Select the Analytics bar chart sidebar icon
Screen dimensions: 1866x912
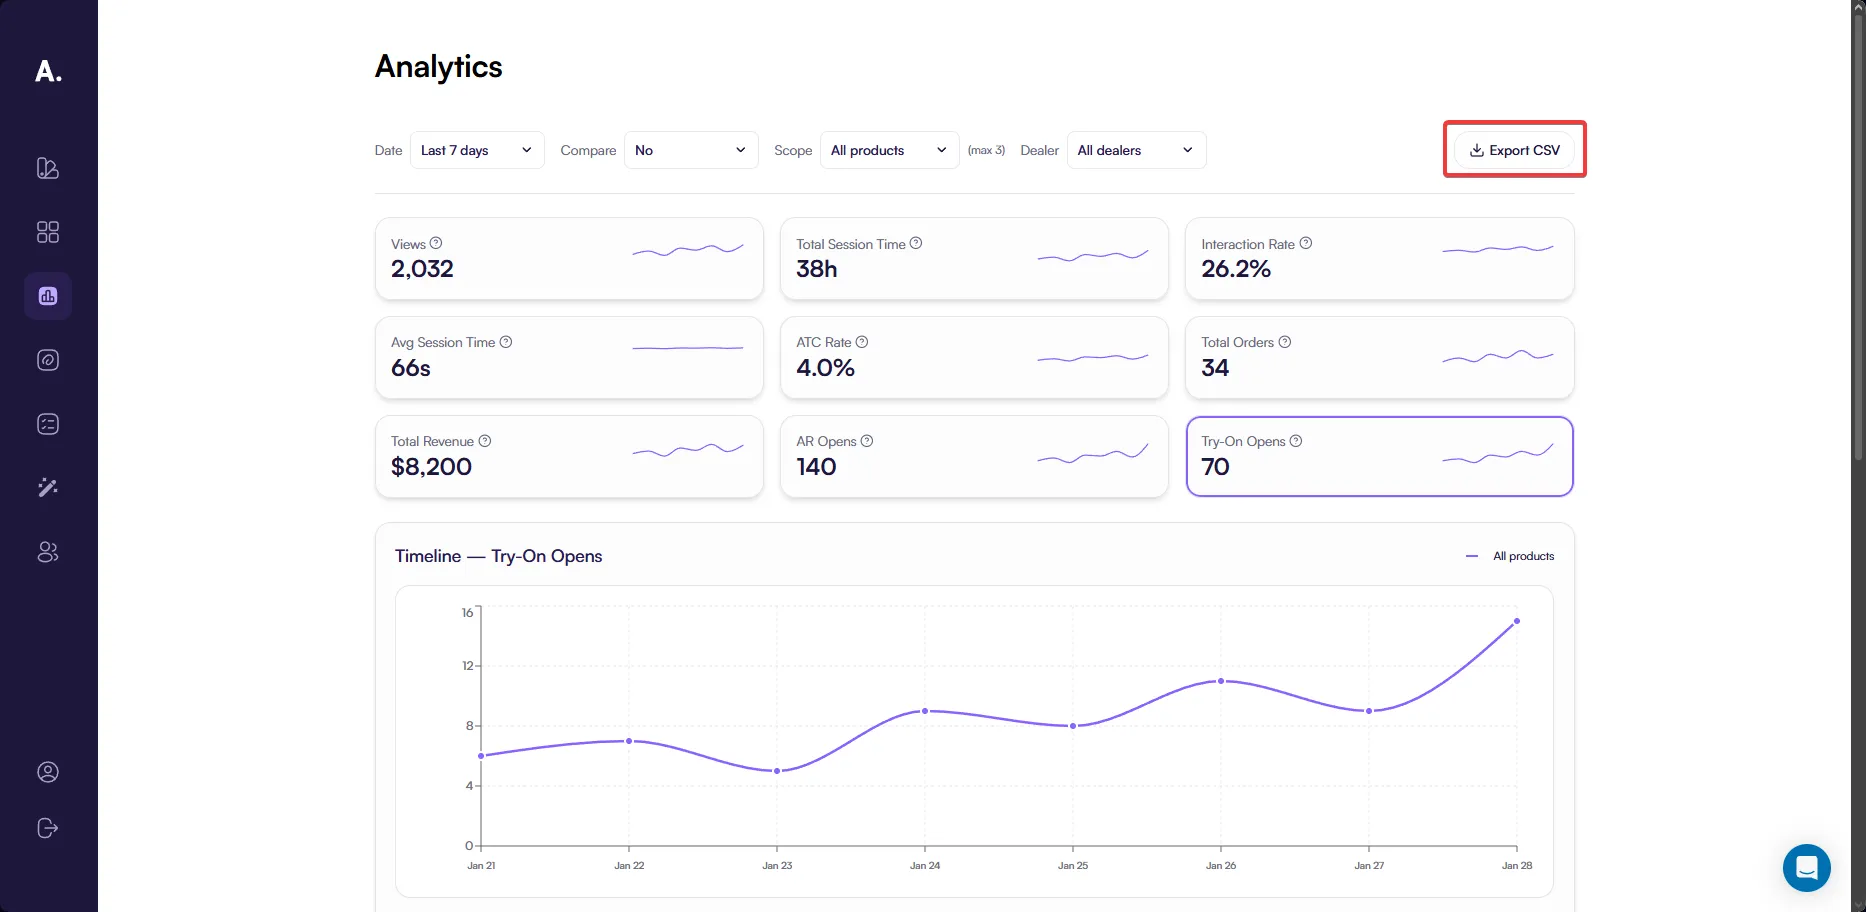coord(48,296)
